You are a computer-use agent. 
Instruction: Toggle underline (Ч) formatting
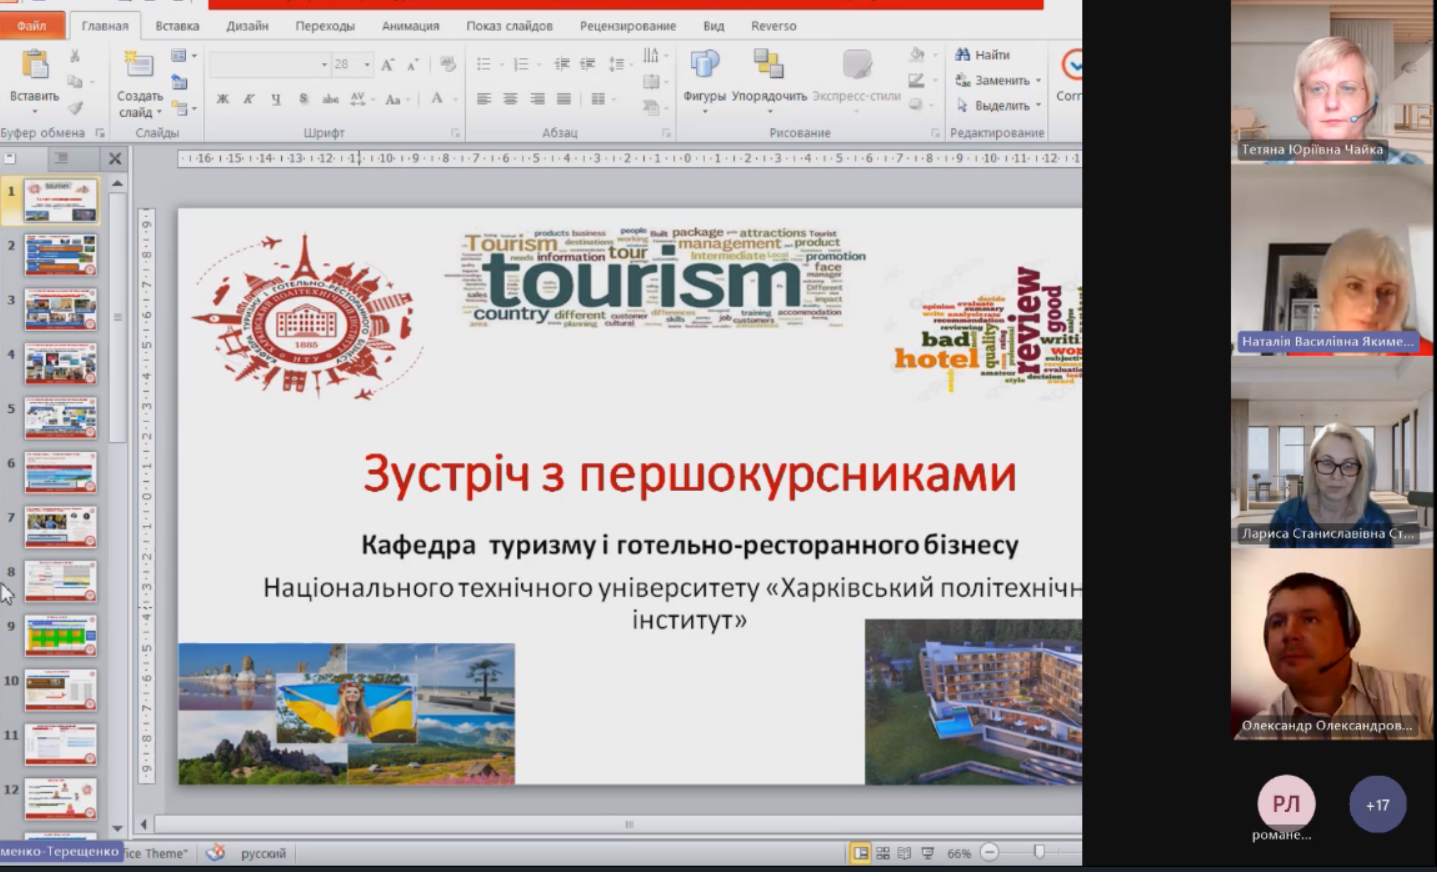tap(275, 99)
